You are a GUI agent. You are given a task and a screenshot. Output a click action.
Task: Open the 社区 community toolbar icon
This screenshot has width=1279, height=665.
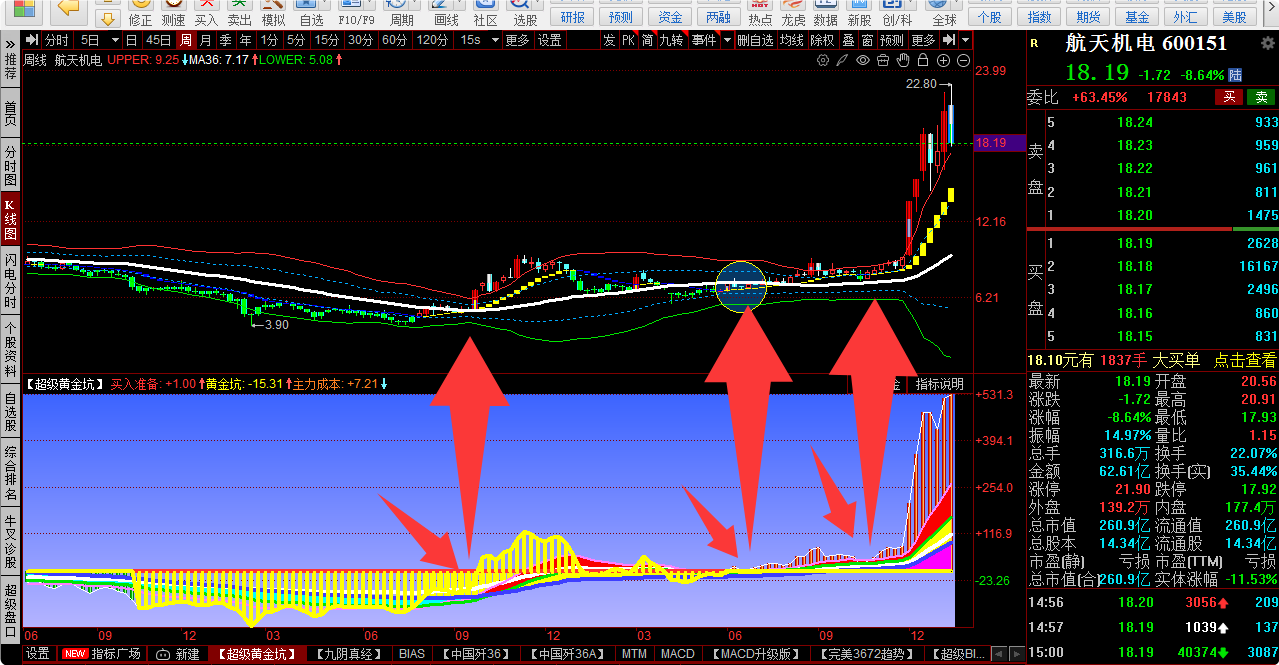click(x=485, y=12)
